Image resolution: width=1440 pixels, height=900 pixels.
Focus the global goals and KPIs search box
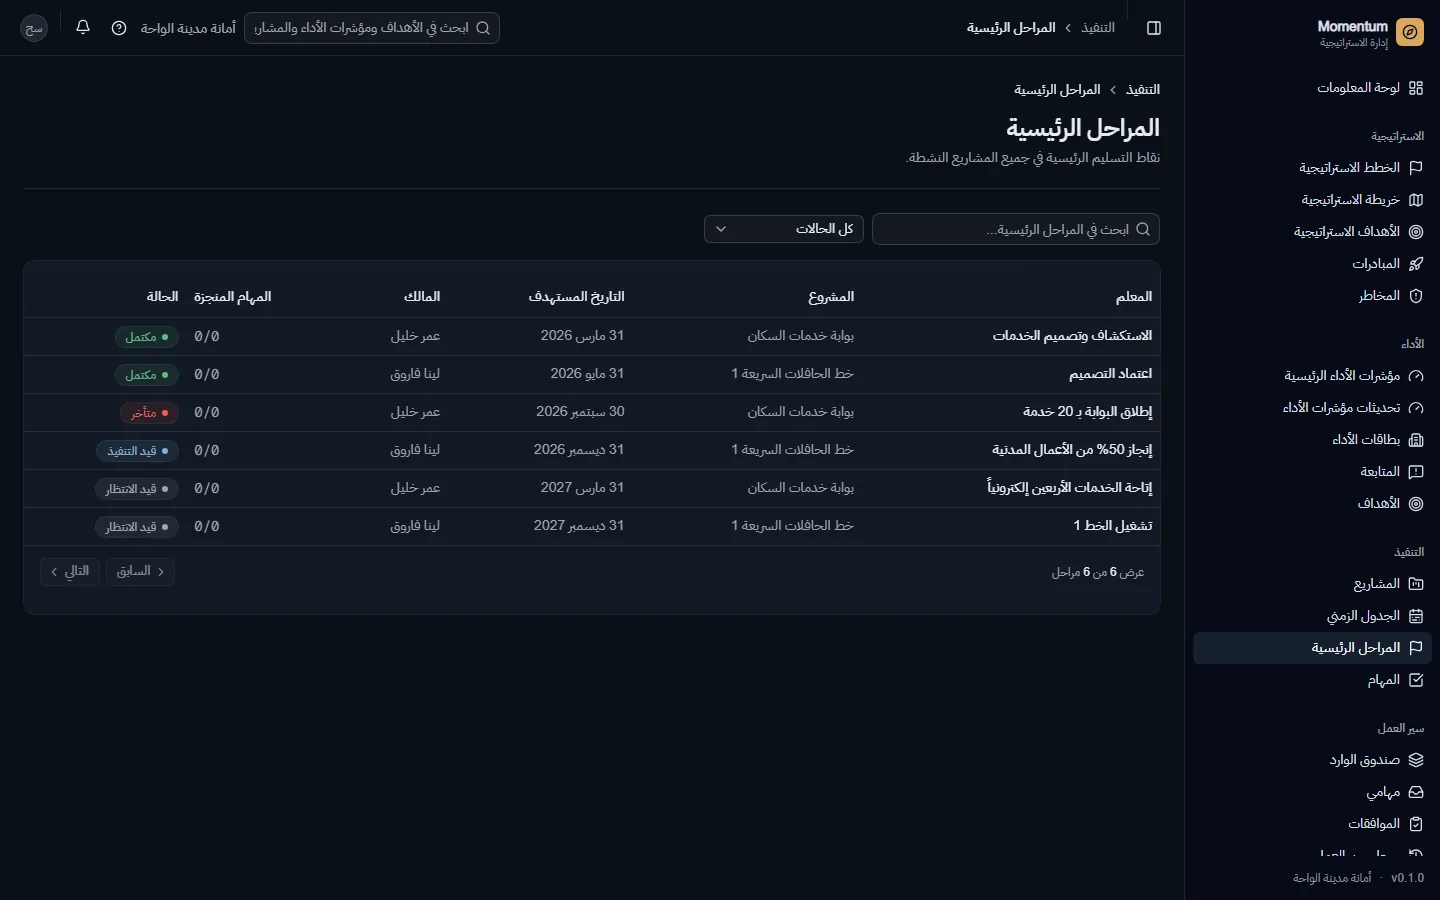coord(372,28)
